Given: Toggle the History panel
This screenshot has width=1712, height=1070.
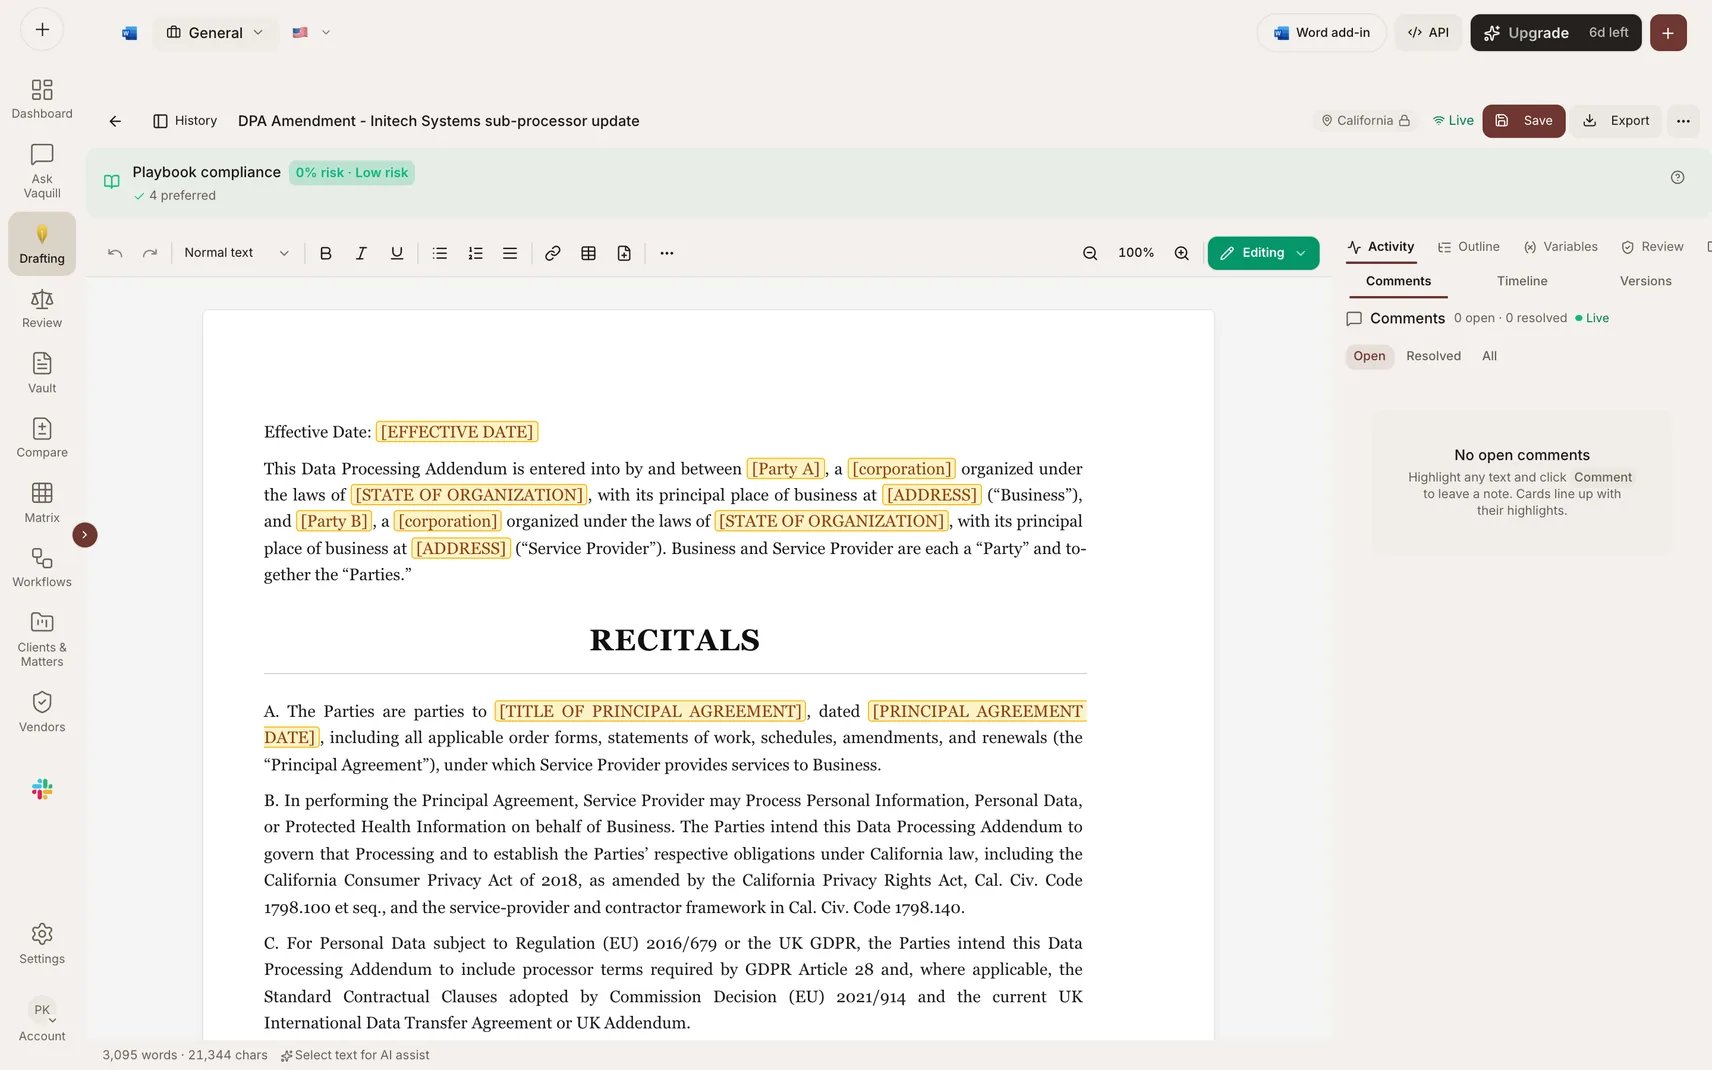Looking at the screenshot, I should [x=185, y=121].
